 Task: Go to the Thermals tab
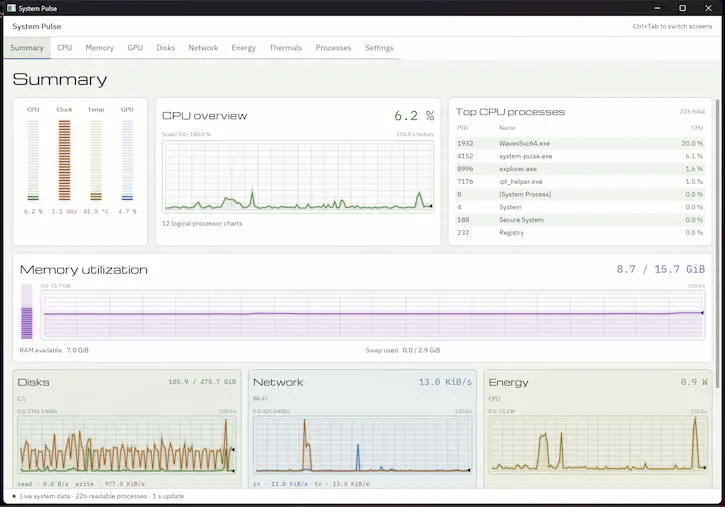pyautogui.click(x=285, y=48)
